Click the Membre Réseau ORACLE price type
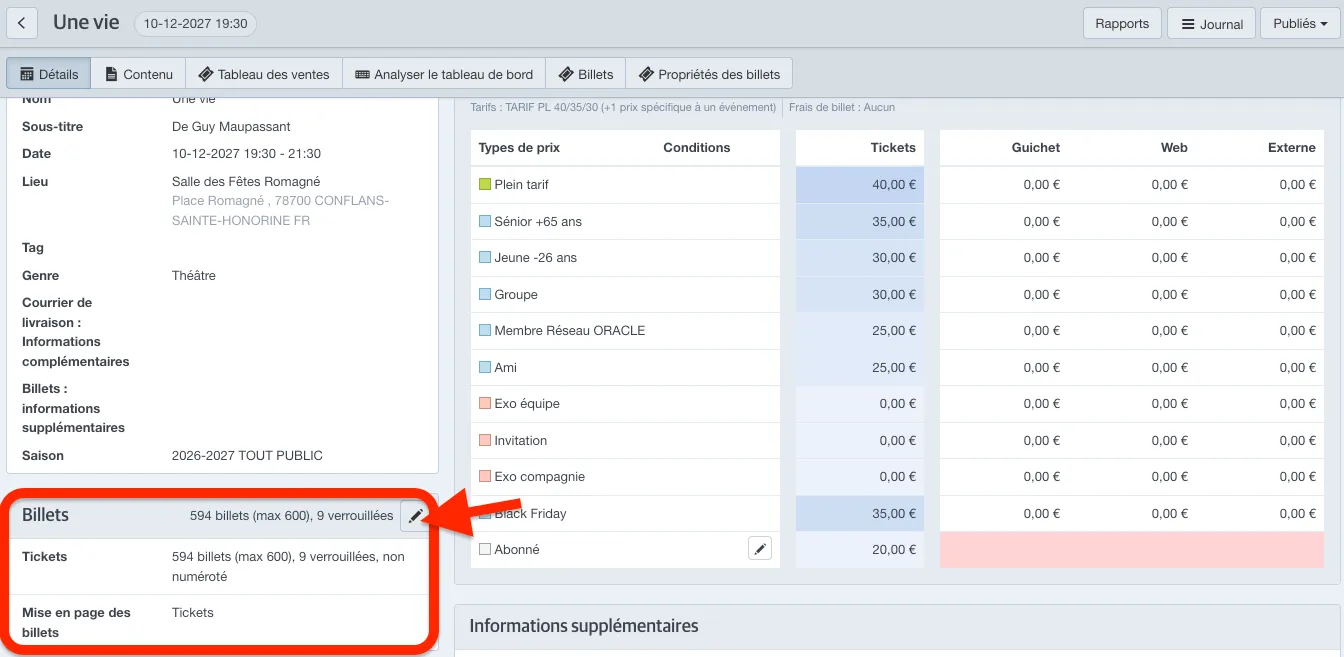This screenshot has width=1344, height=657. (x=570, y=330)
